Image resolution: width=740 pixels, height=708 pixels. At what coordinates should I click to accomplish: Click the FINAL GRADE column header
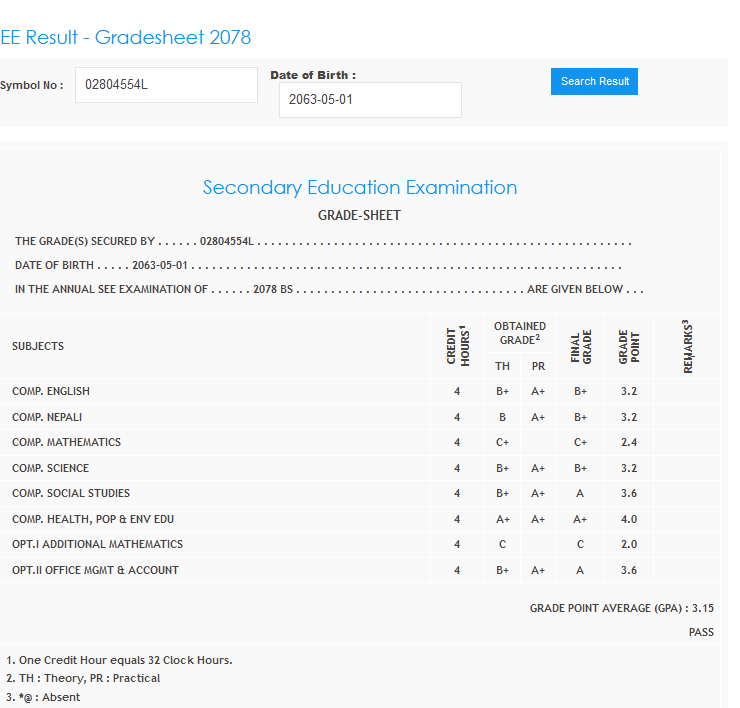pos(581,346)
